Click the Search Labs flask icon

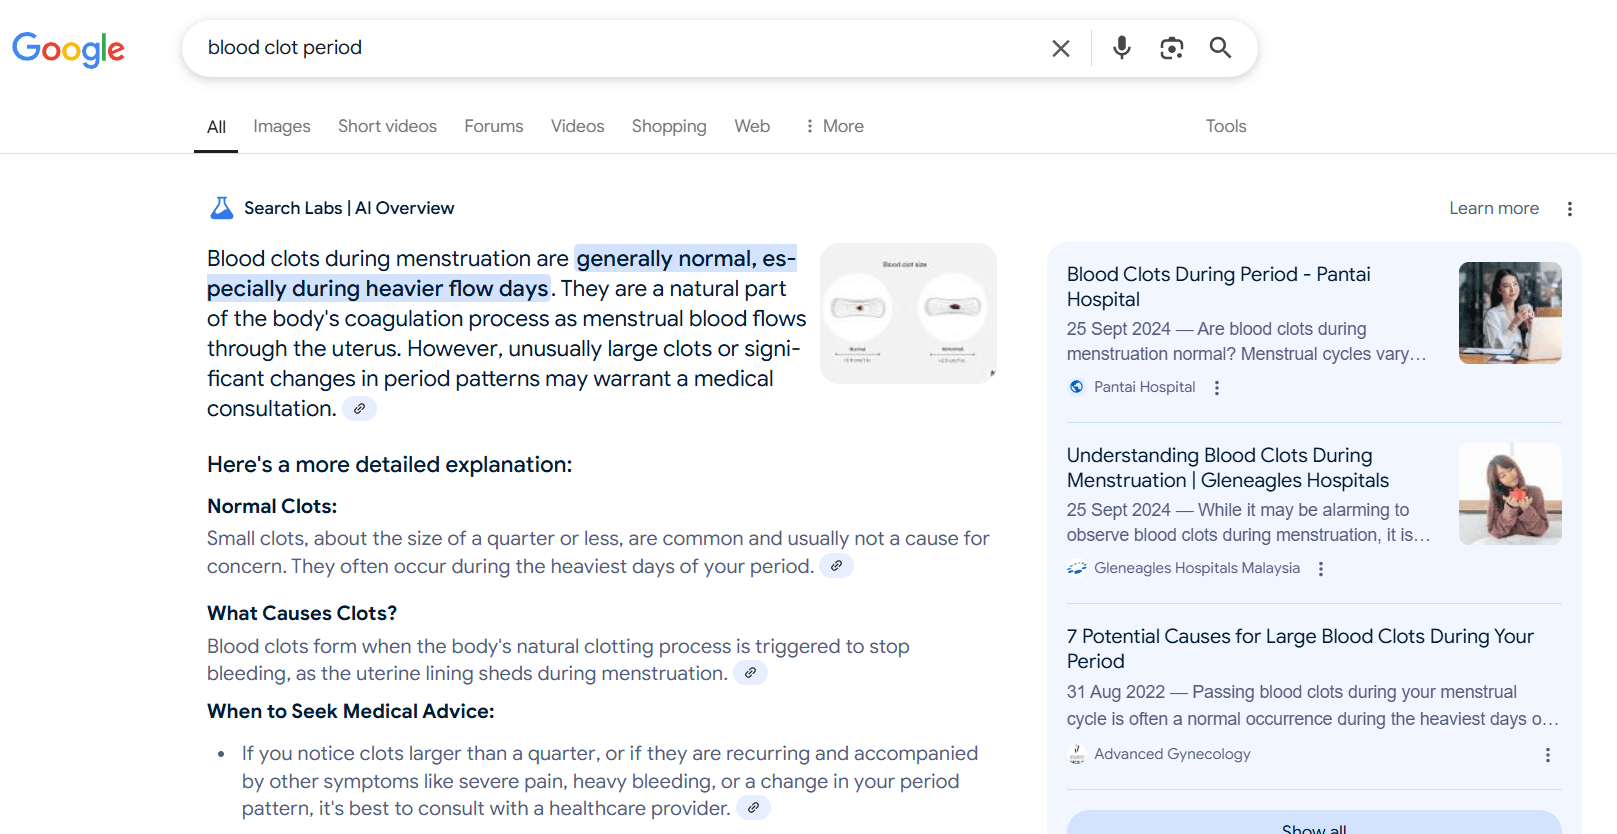pyautogui.click(x=222, y=208)
